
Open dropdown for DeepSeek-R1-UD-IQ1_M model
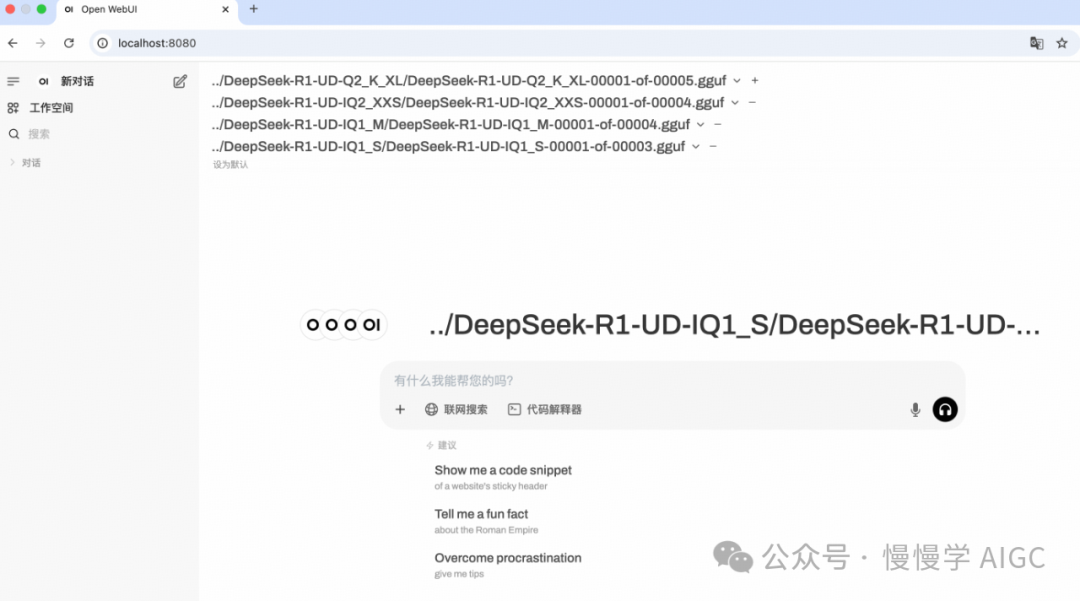click(700, 125)
